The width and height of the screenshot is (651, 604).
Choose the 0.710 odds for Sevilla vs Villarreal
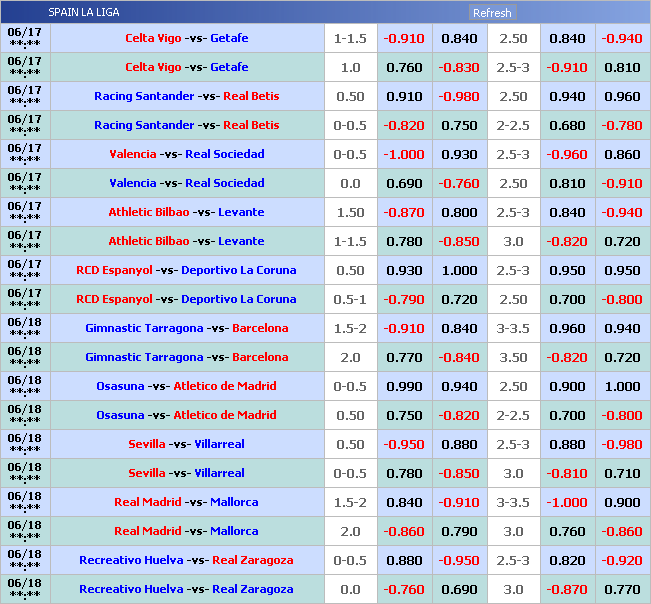click(x=621, y=473)
